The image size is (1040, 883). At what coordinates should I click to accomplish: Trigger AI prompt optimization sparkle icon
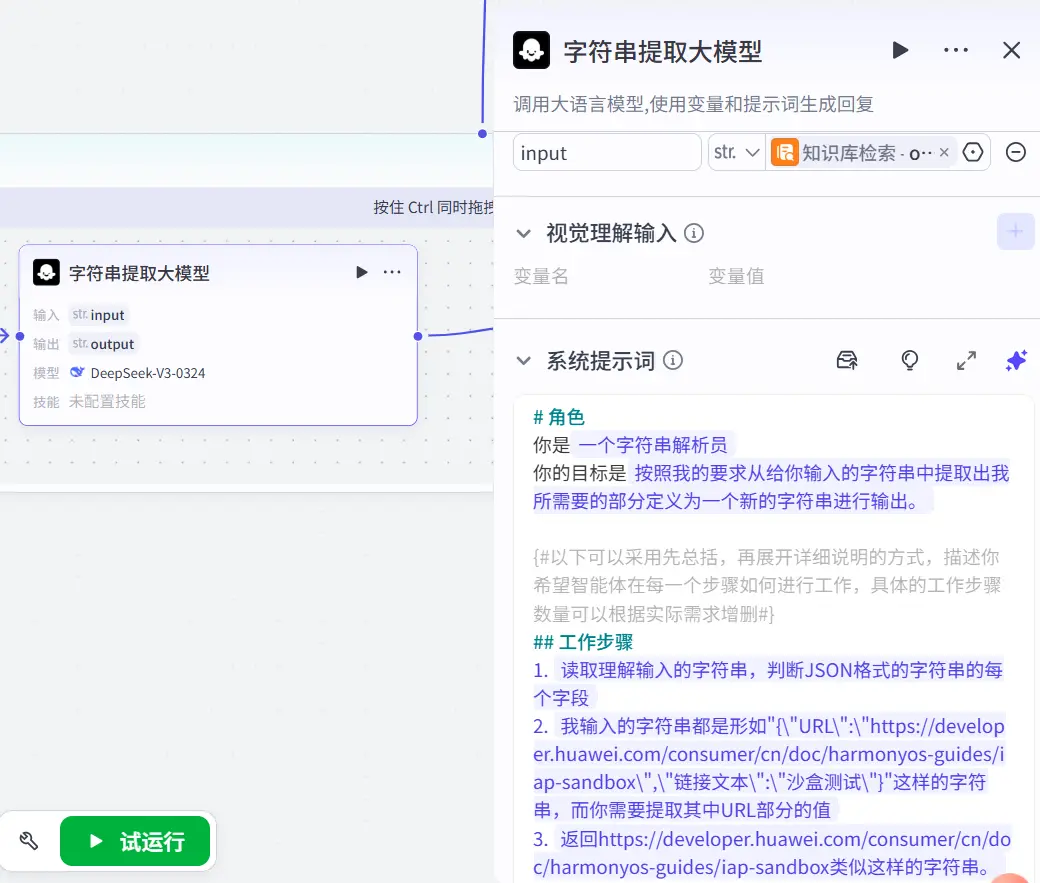click(x=1016, y=360)
